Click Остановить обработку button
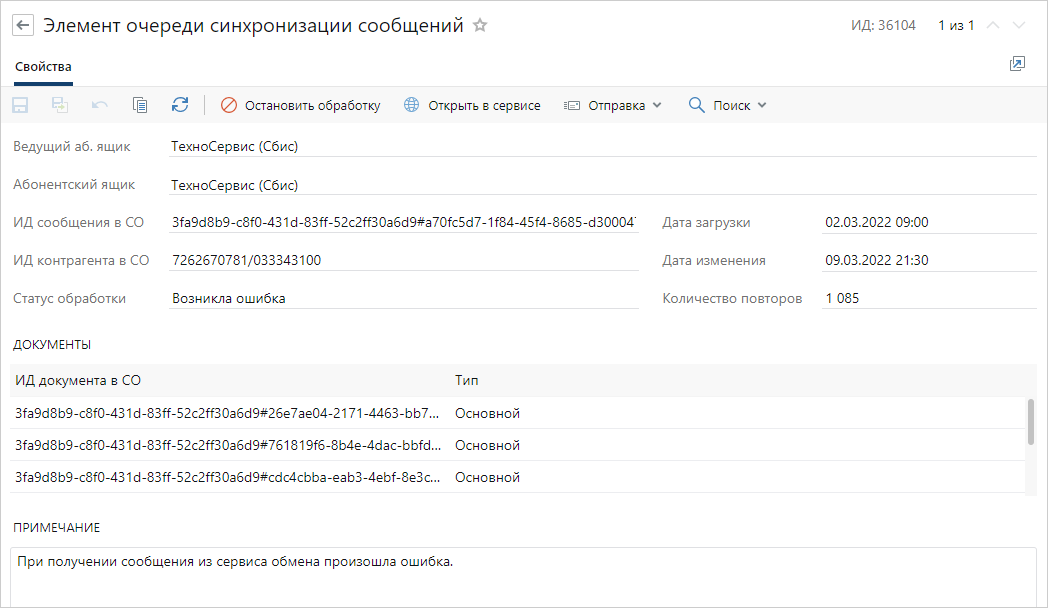1048x608 pixels. coord(301,105)
